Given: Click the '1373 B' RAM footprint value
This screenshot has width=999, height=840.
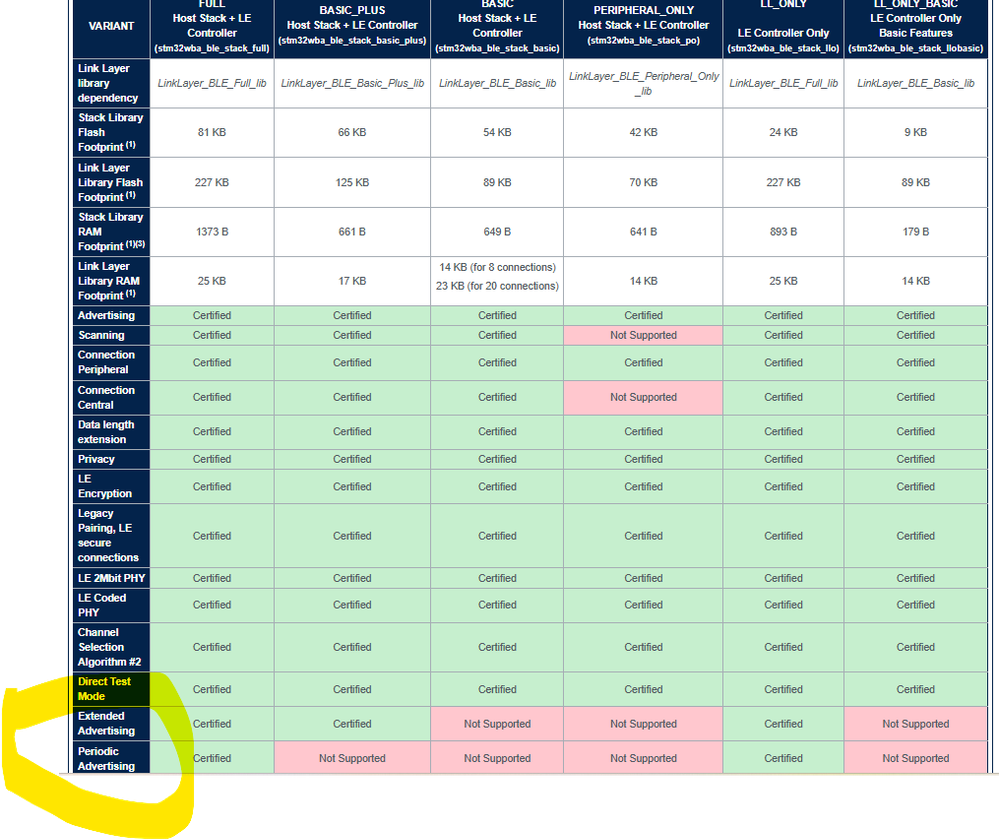Looking at the screenshot, I should coord(212,232).
